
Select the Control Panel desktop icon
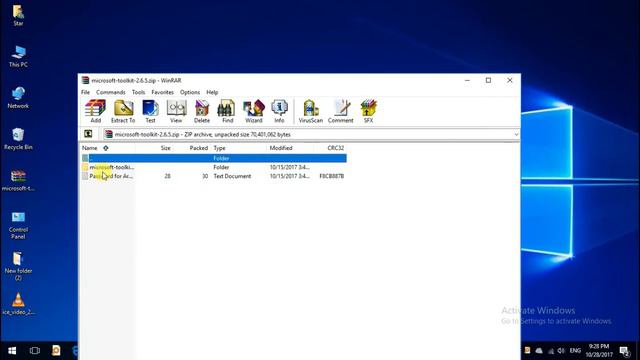[x=18, y=225]
